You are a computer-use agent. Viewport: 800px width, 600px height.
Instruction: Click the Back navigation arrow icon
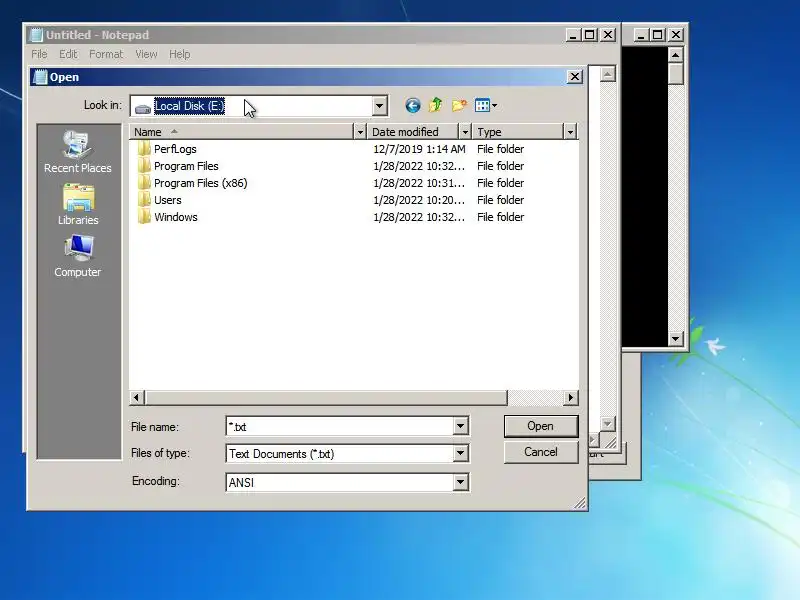(x=413, y=106)
